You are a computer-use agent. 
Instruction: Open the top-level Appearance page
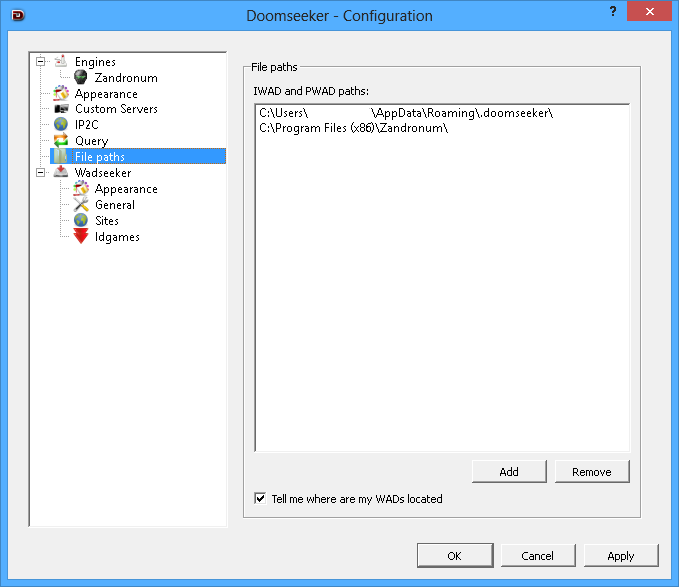pos(106,94)
